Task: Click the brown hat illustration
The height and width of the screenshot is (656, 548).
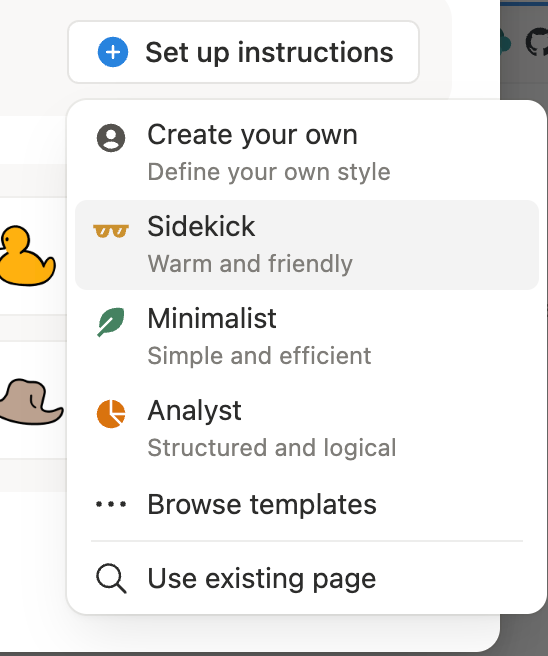Action: pos(31,402)
